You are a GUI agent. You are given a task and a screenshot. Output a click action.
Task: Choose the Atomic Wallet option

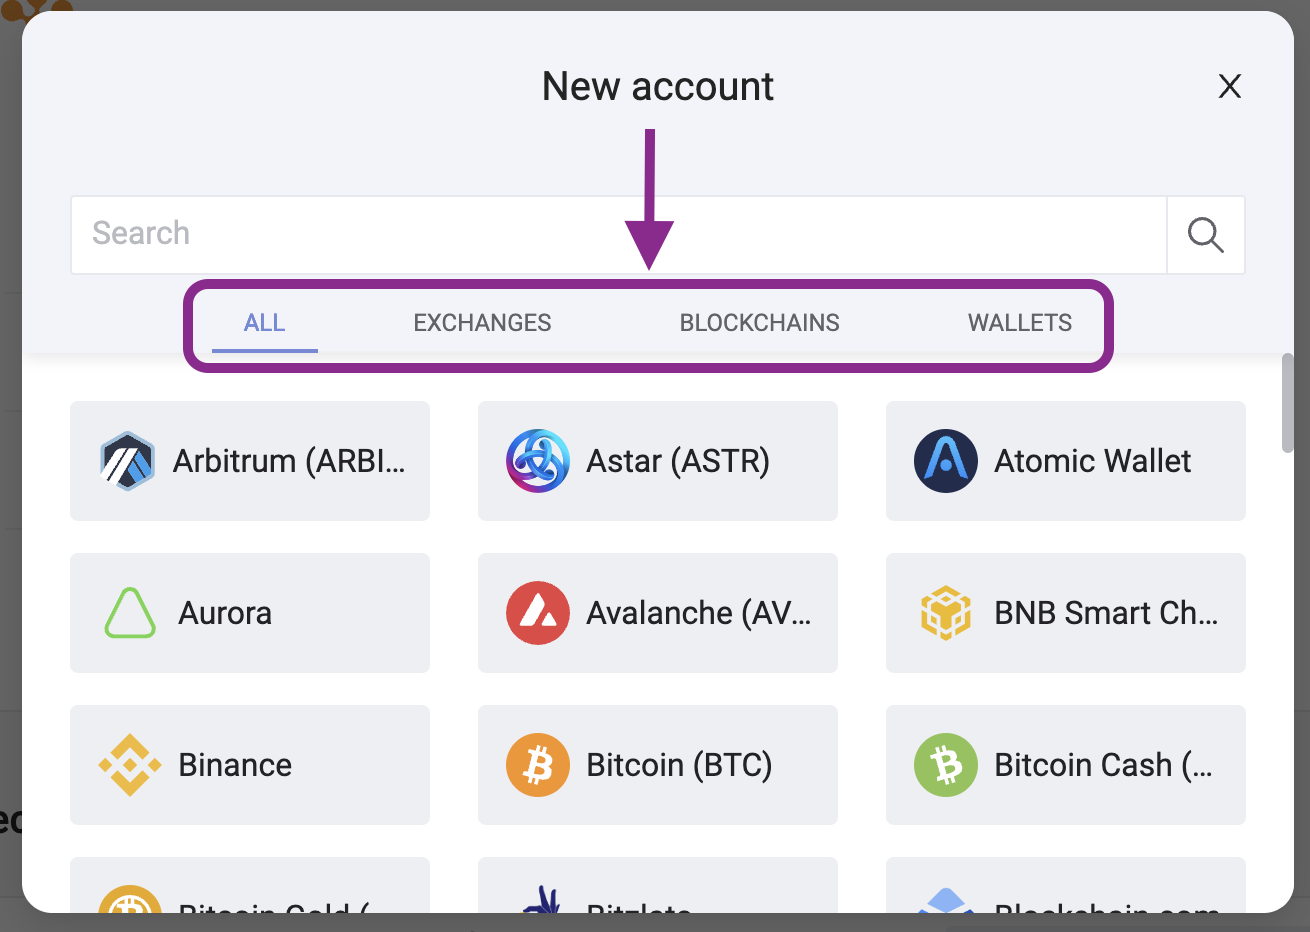pyautogui.click(x=1092, y=461)
